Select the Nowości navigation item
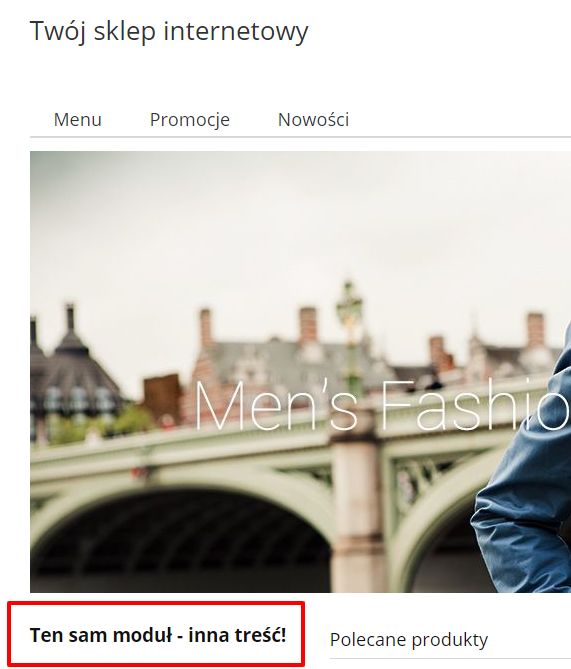 tap(314, 119)
